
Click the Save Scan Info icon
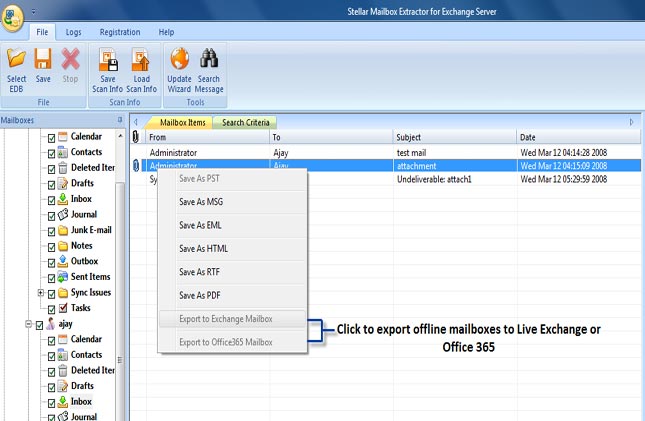pyautogui.click(x=108, y=59)
